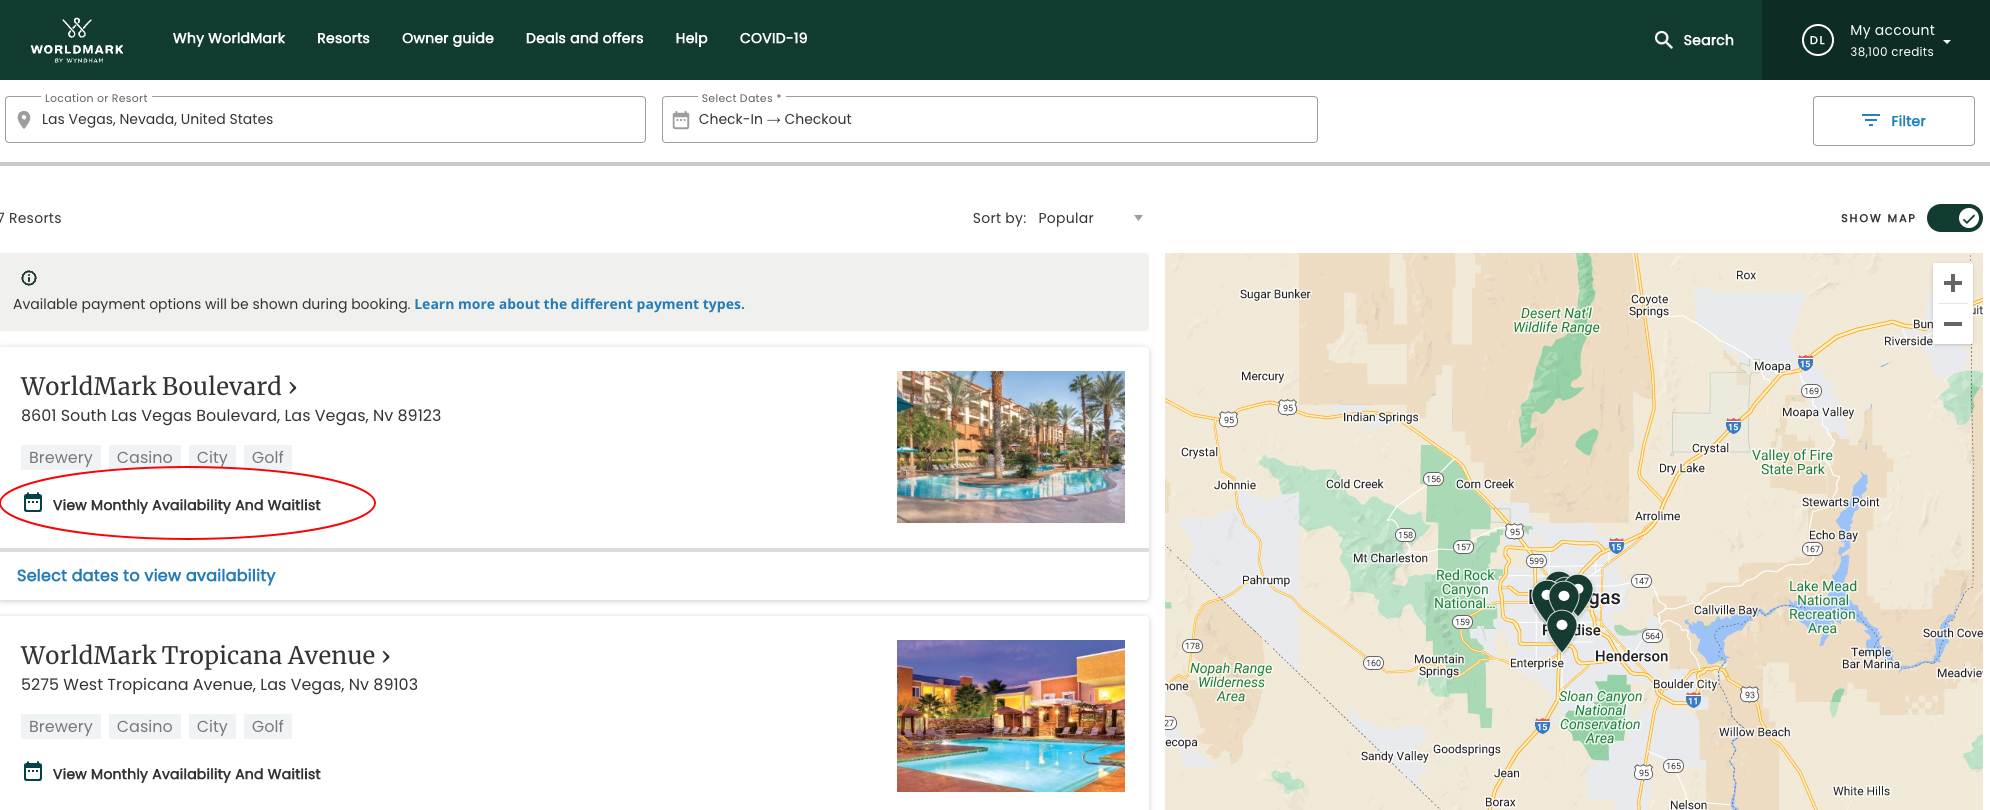This screenshot has width=1990, height=810.
Task: Click the calendar icon in dates field
Action: pyautogui.click(x=681, y=120)
